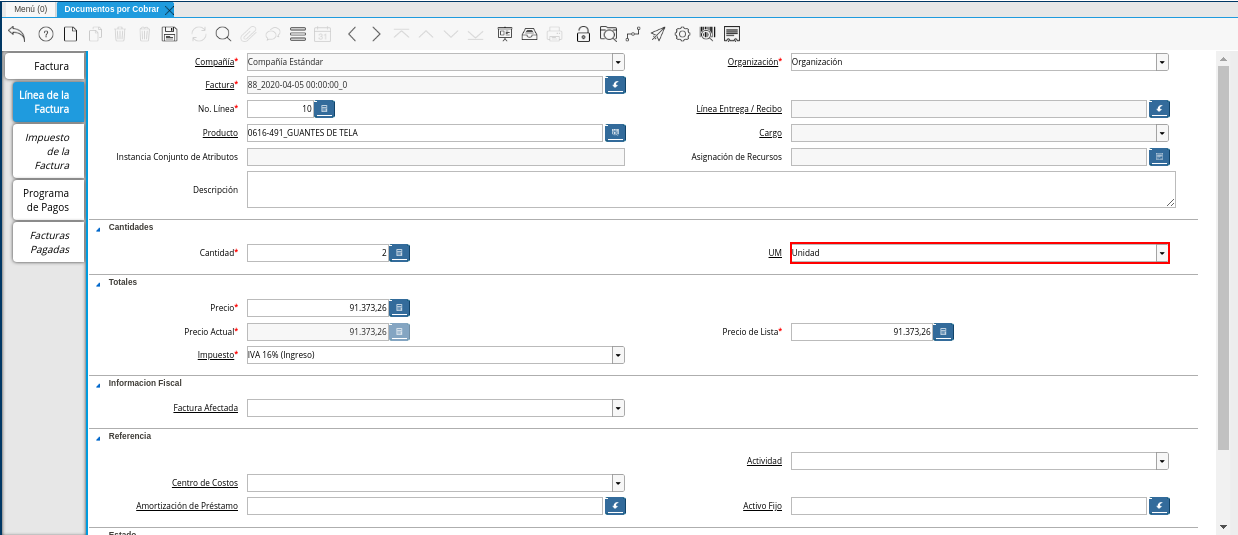Screen dimensions: 1238x535
Task: Click the undo changes arrow icon
Action: tap(17, 34)
